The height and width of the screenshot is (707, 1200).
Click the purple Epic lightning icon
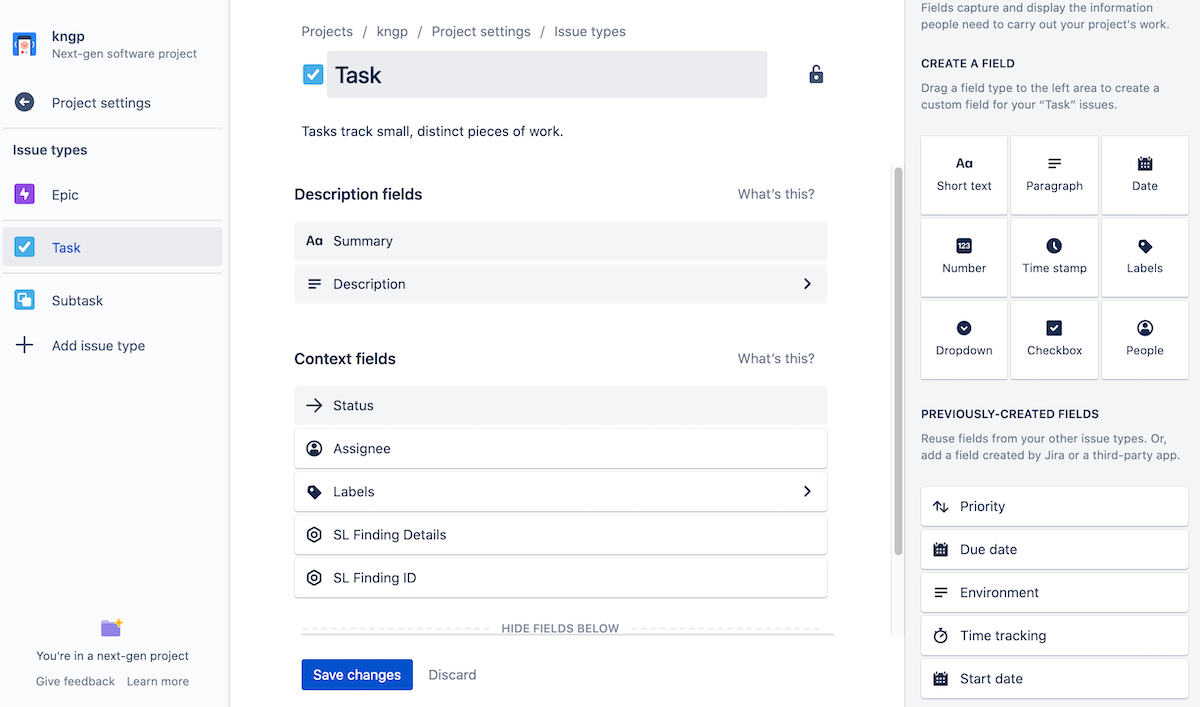click(x=24, y=195)
